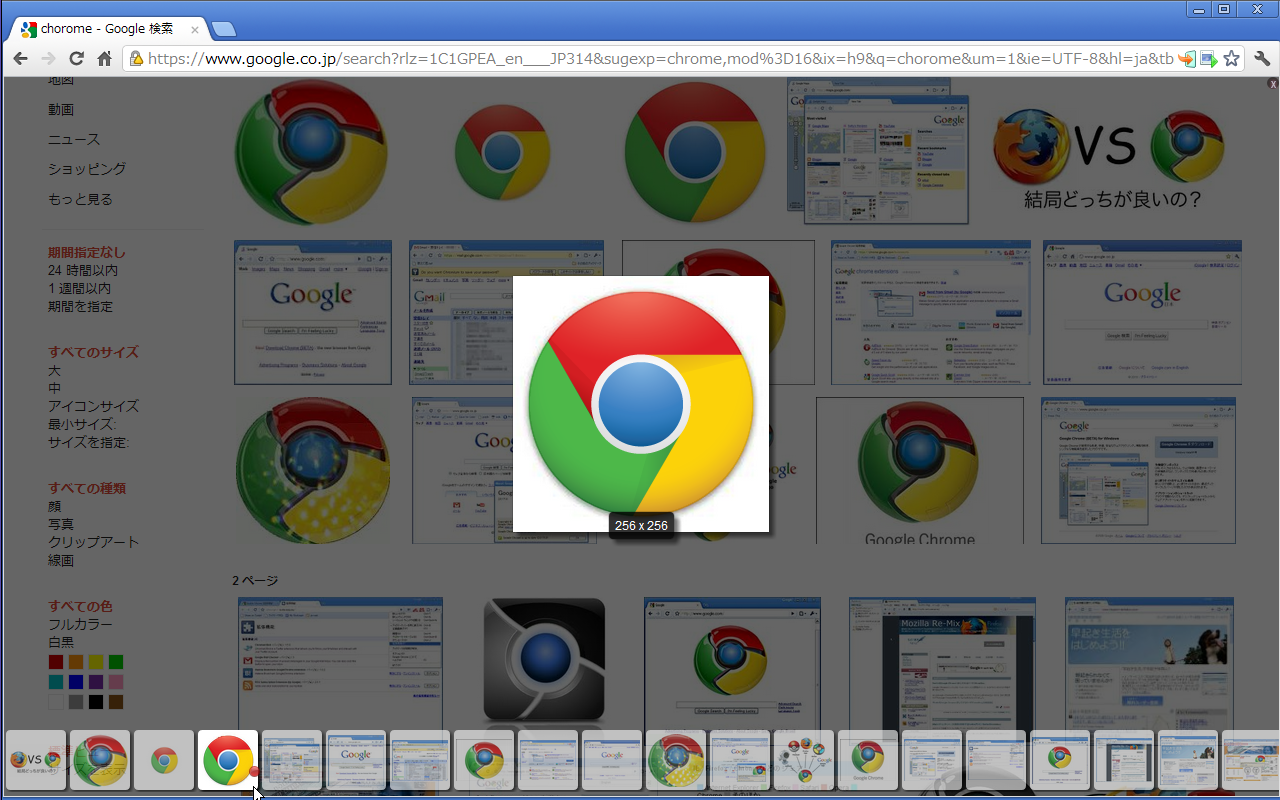This screenshot has height=800, width=1280.
Task: Select the 'Google Chrome' labeled filmstrip thumbnail
Action: 868,760
